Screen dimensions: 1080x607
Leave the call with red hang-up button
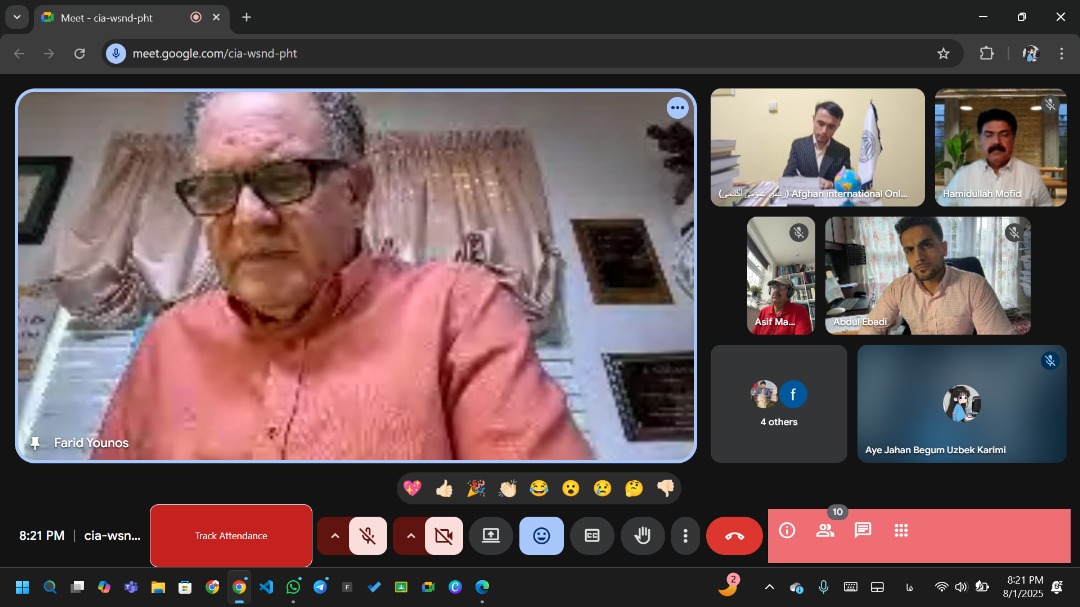[x=734, y=536]
